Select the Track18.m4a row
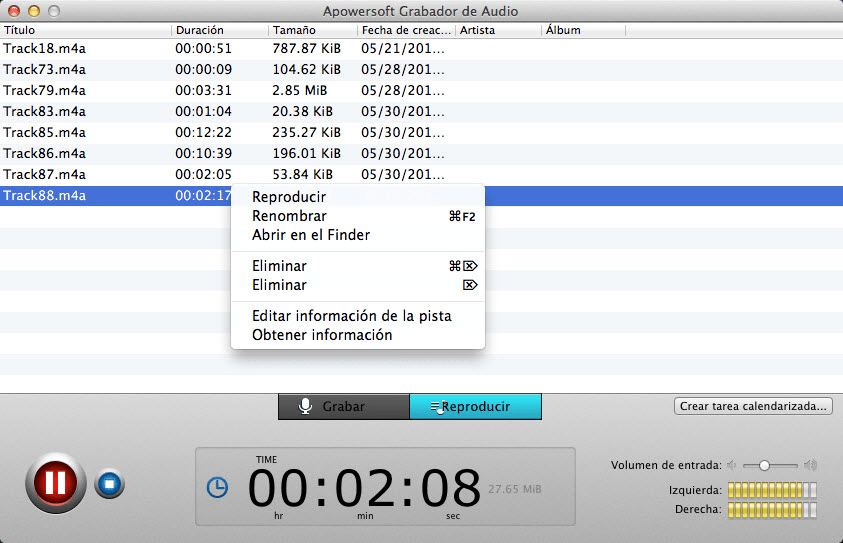This screenshot has height=543, width=843. (x=422, y=48)
